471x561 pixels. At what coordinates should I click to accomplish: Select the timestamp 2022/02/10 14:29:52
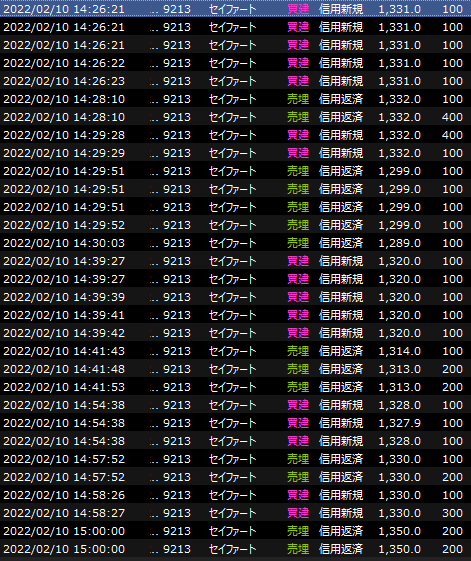pyautogui.click(x=64, y=225)
